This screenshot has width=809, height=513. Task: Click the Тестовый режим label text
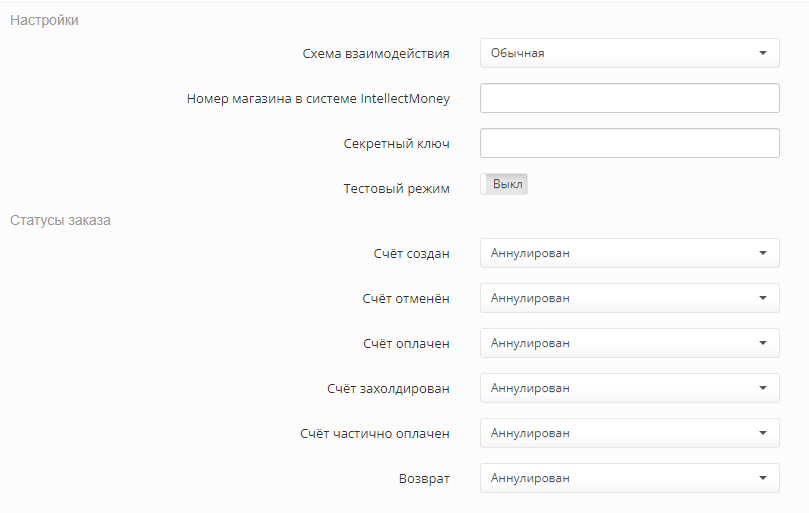pos(396,188)
